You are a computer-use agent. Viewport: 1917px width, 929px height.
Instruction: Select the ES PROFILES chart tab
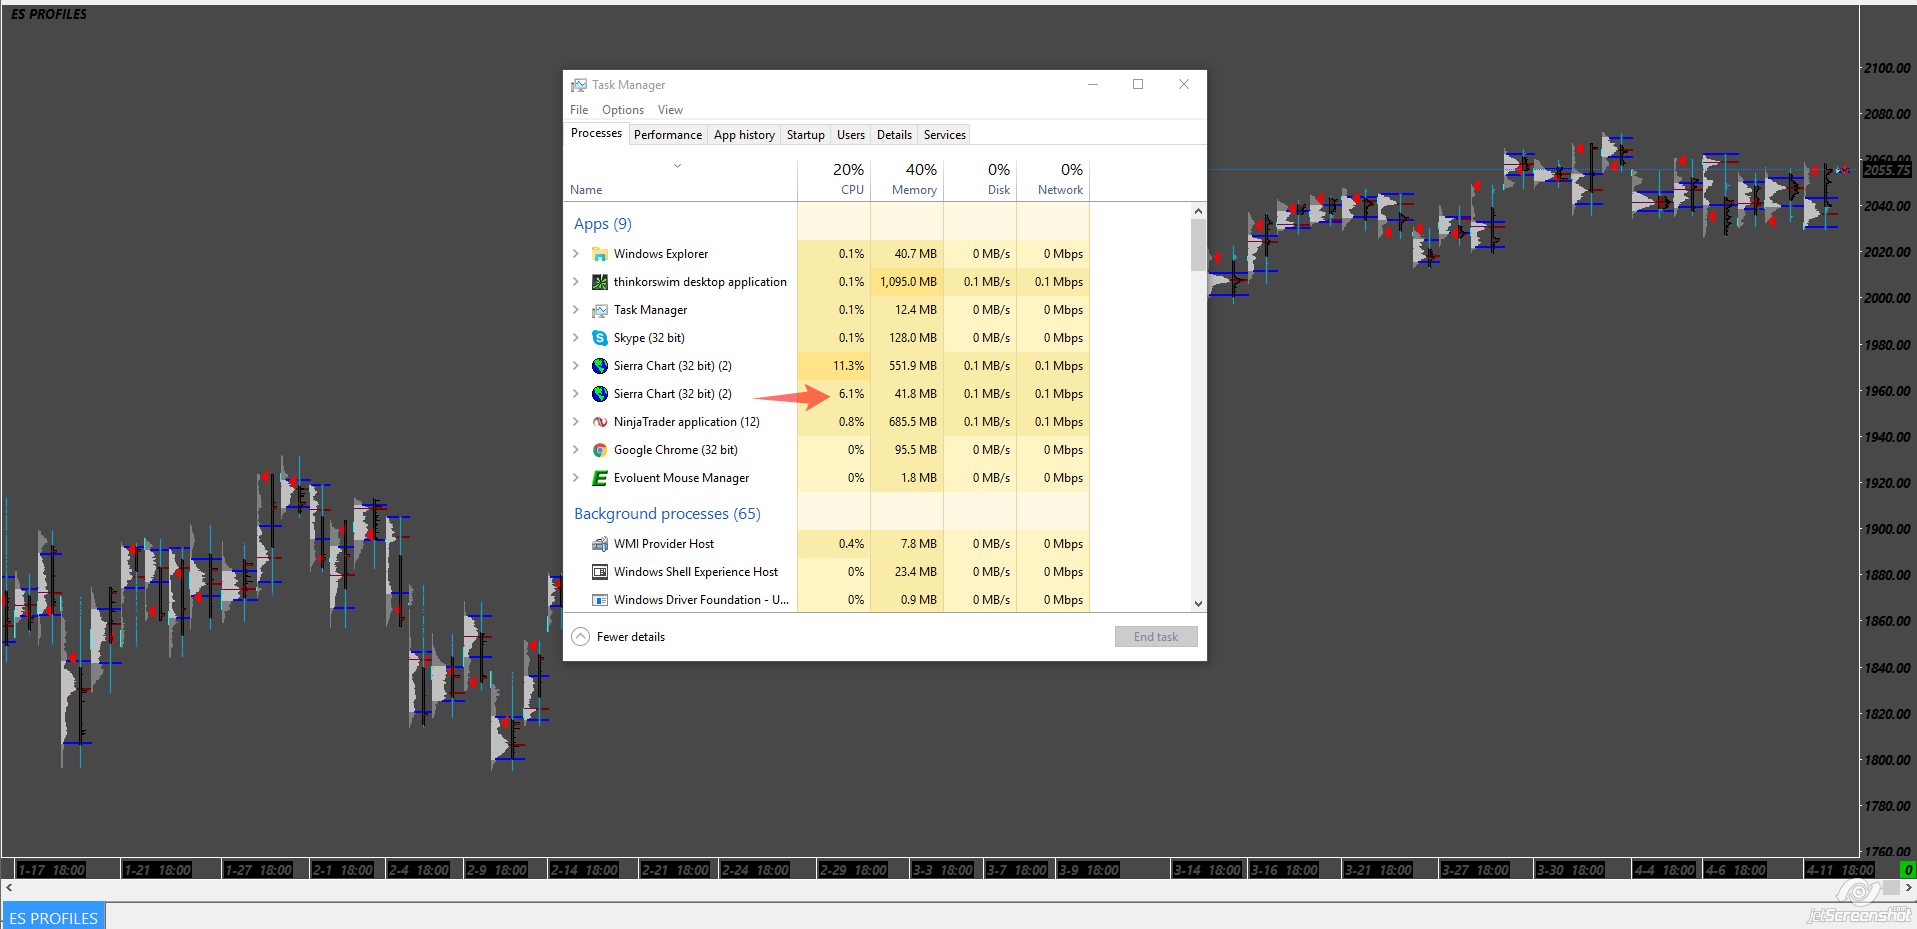point(54,917)
